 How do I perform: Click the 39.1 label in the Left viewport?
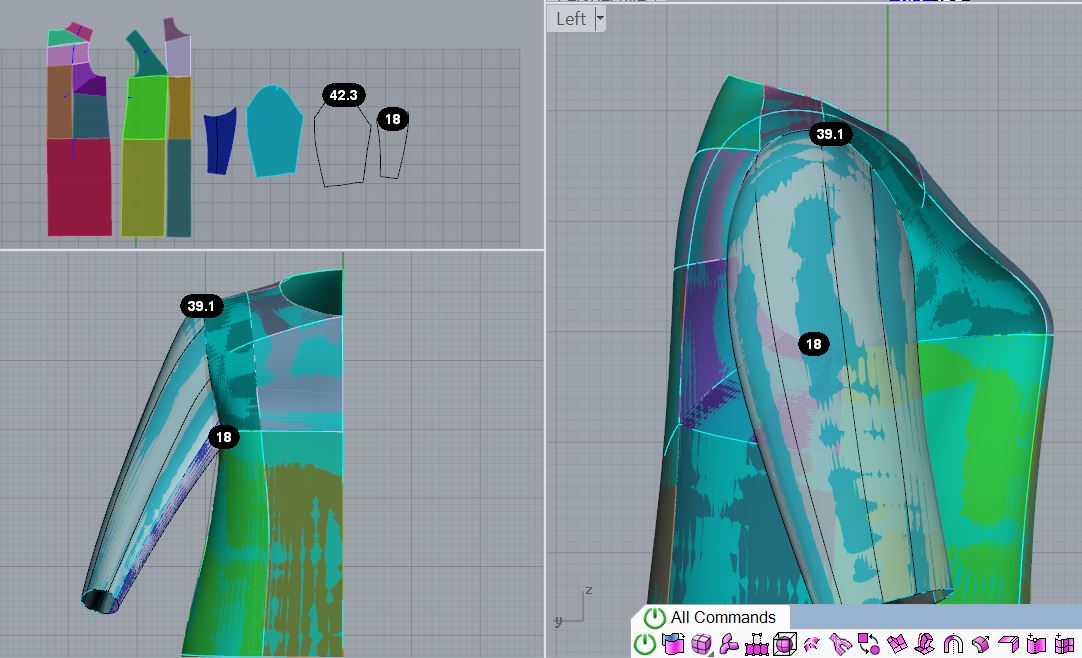click(830, 134)
